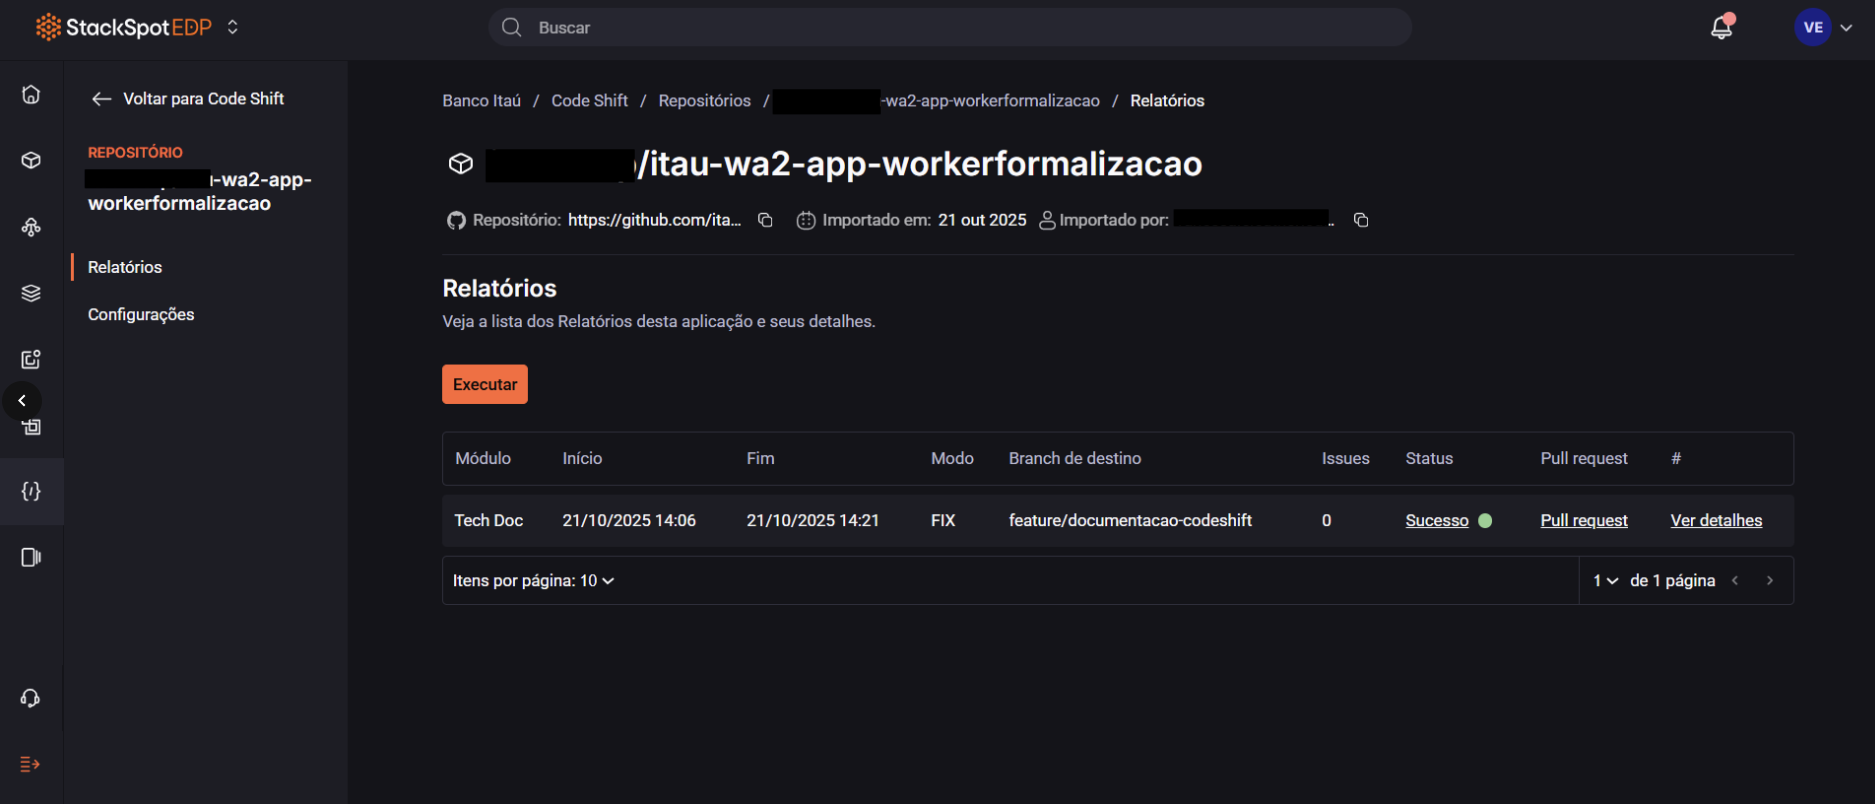Click the stacked layers sidebar icon
Viewport: 1875px width, 804px height.
(x=31, y=293)
